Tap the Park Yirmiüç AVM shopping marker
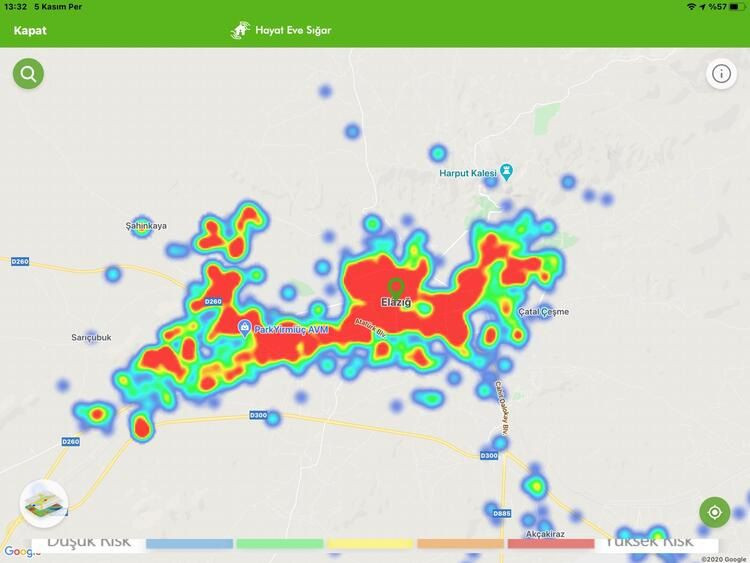 [244, 328]
